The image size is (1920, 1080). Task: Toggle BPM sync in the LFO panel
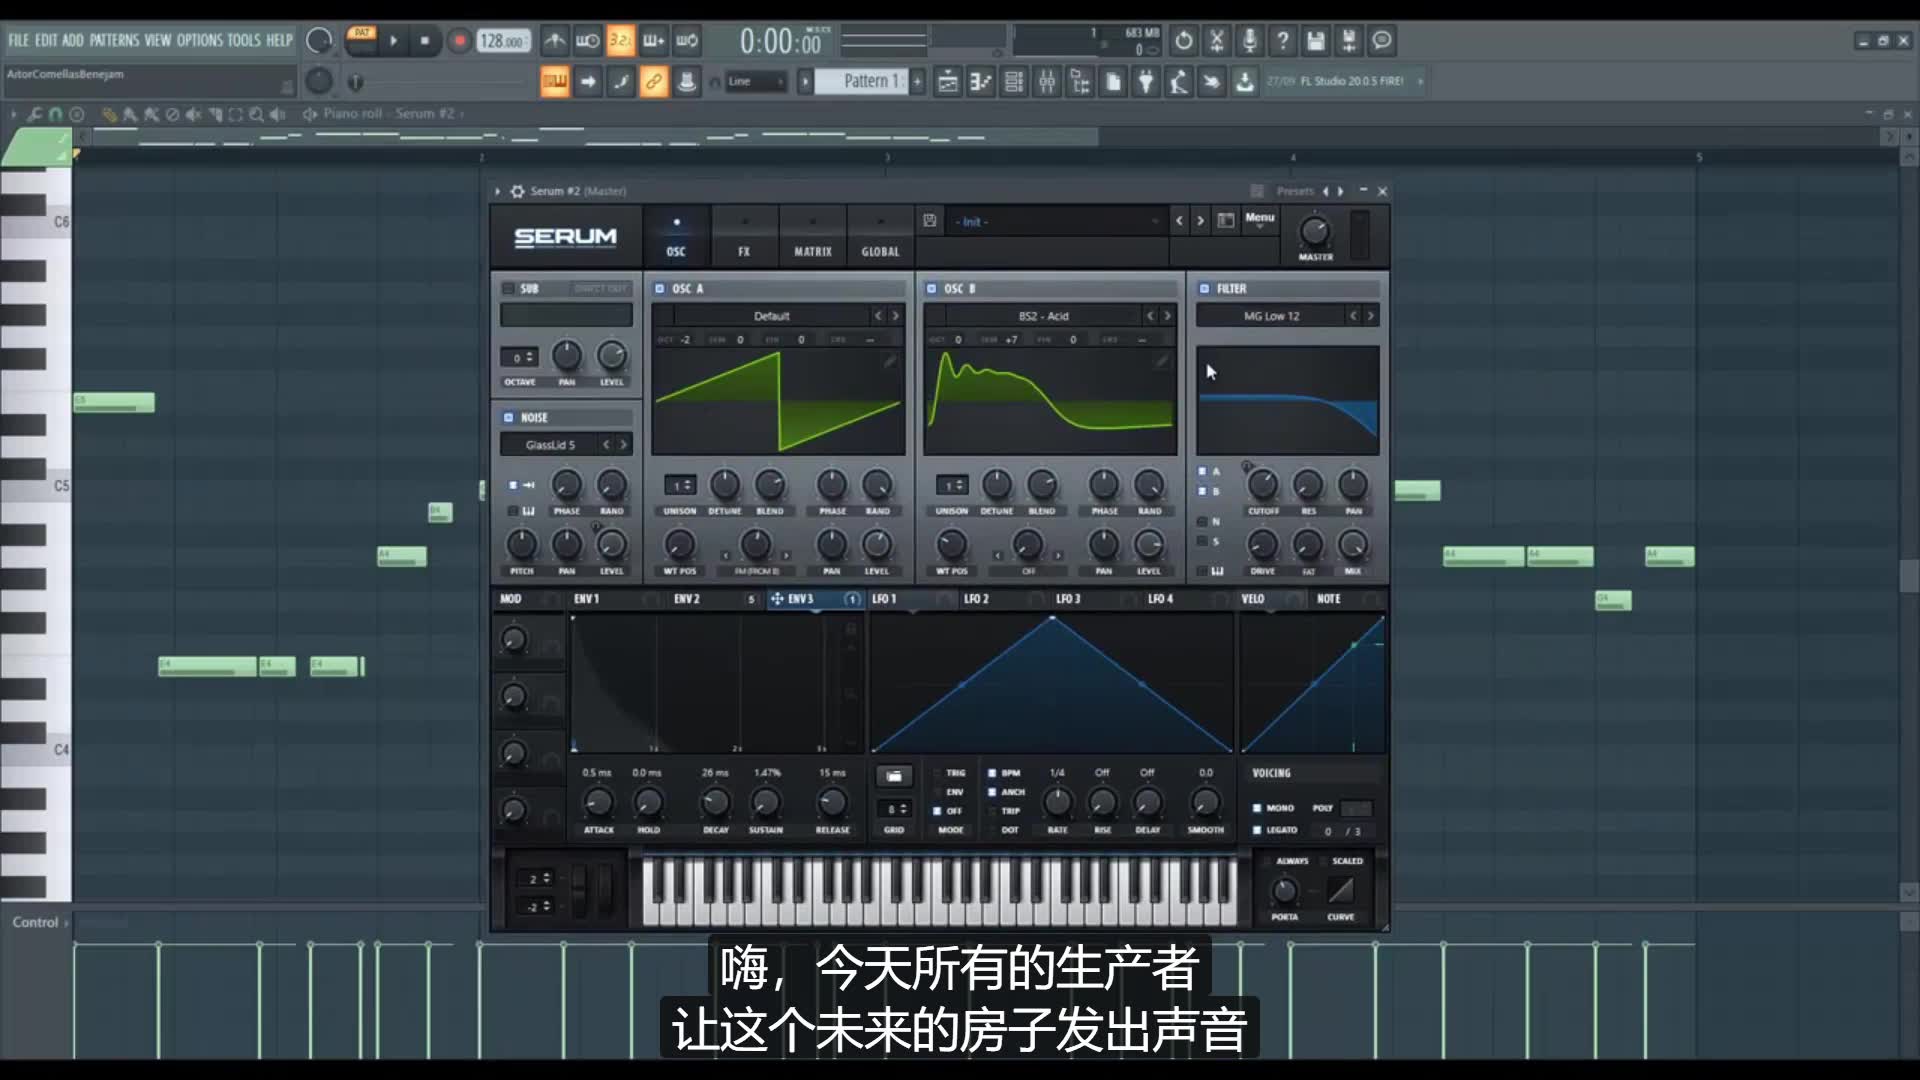[991, 773]
